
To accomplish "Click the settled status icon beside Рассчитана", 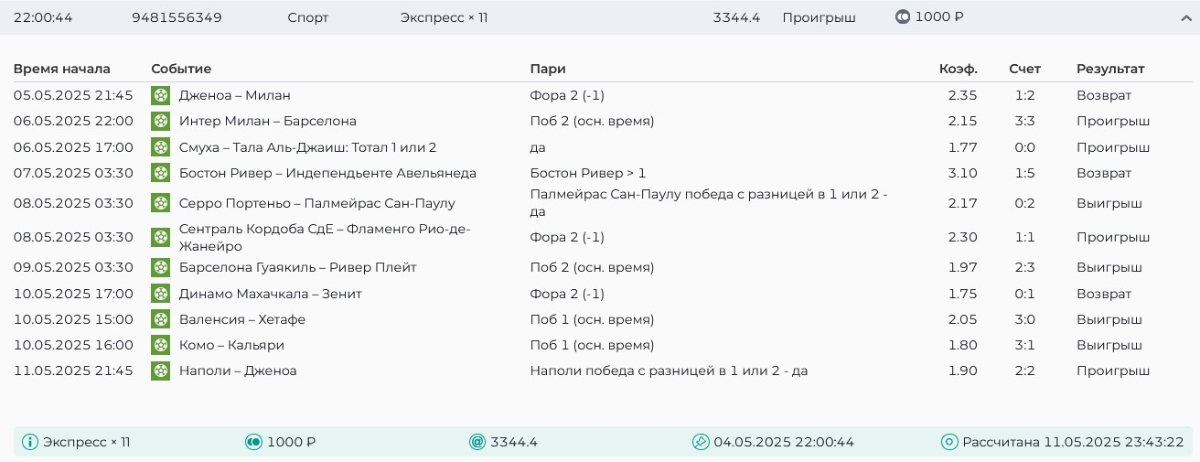I will tap(949, 442).
